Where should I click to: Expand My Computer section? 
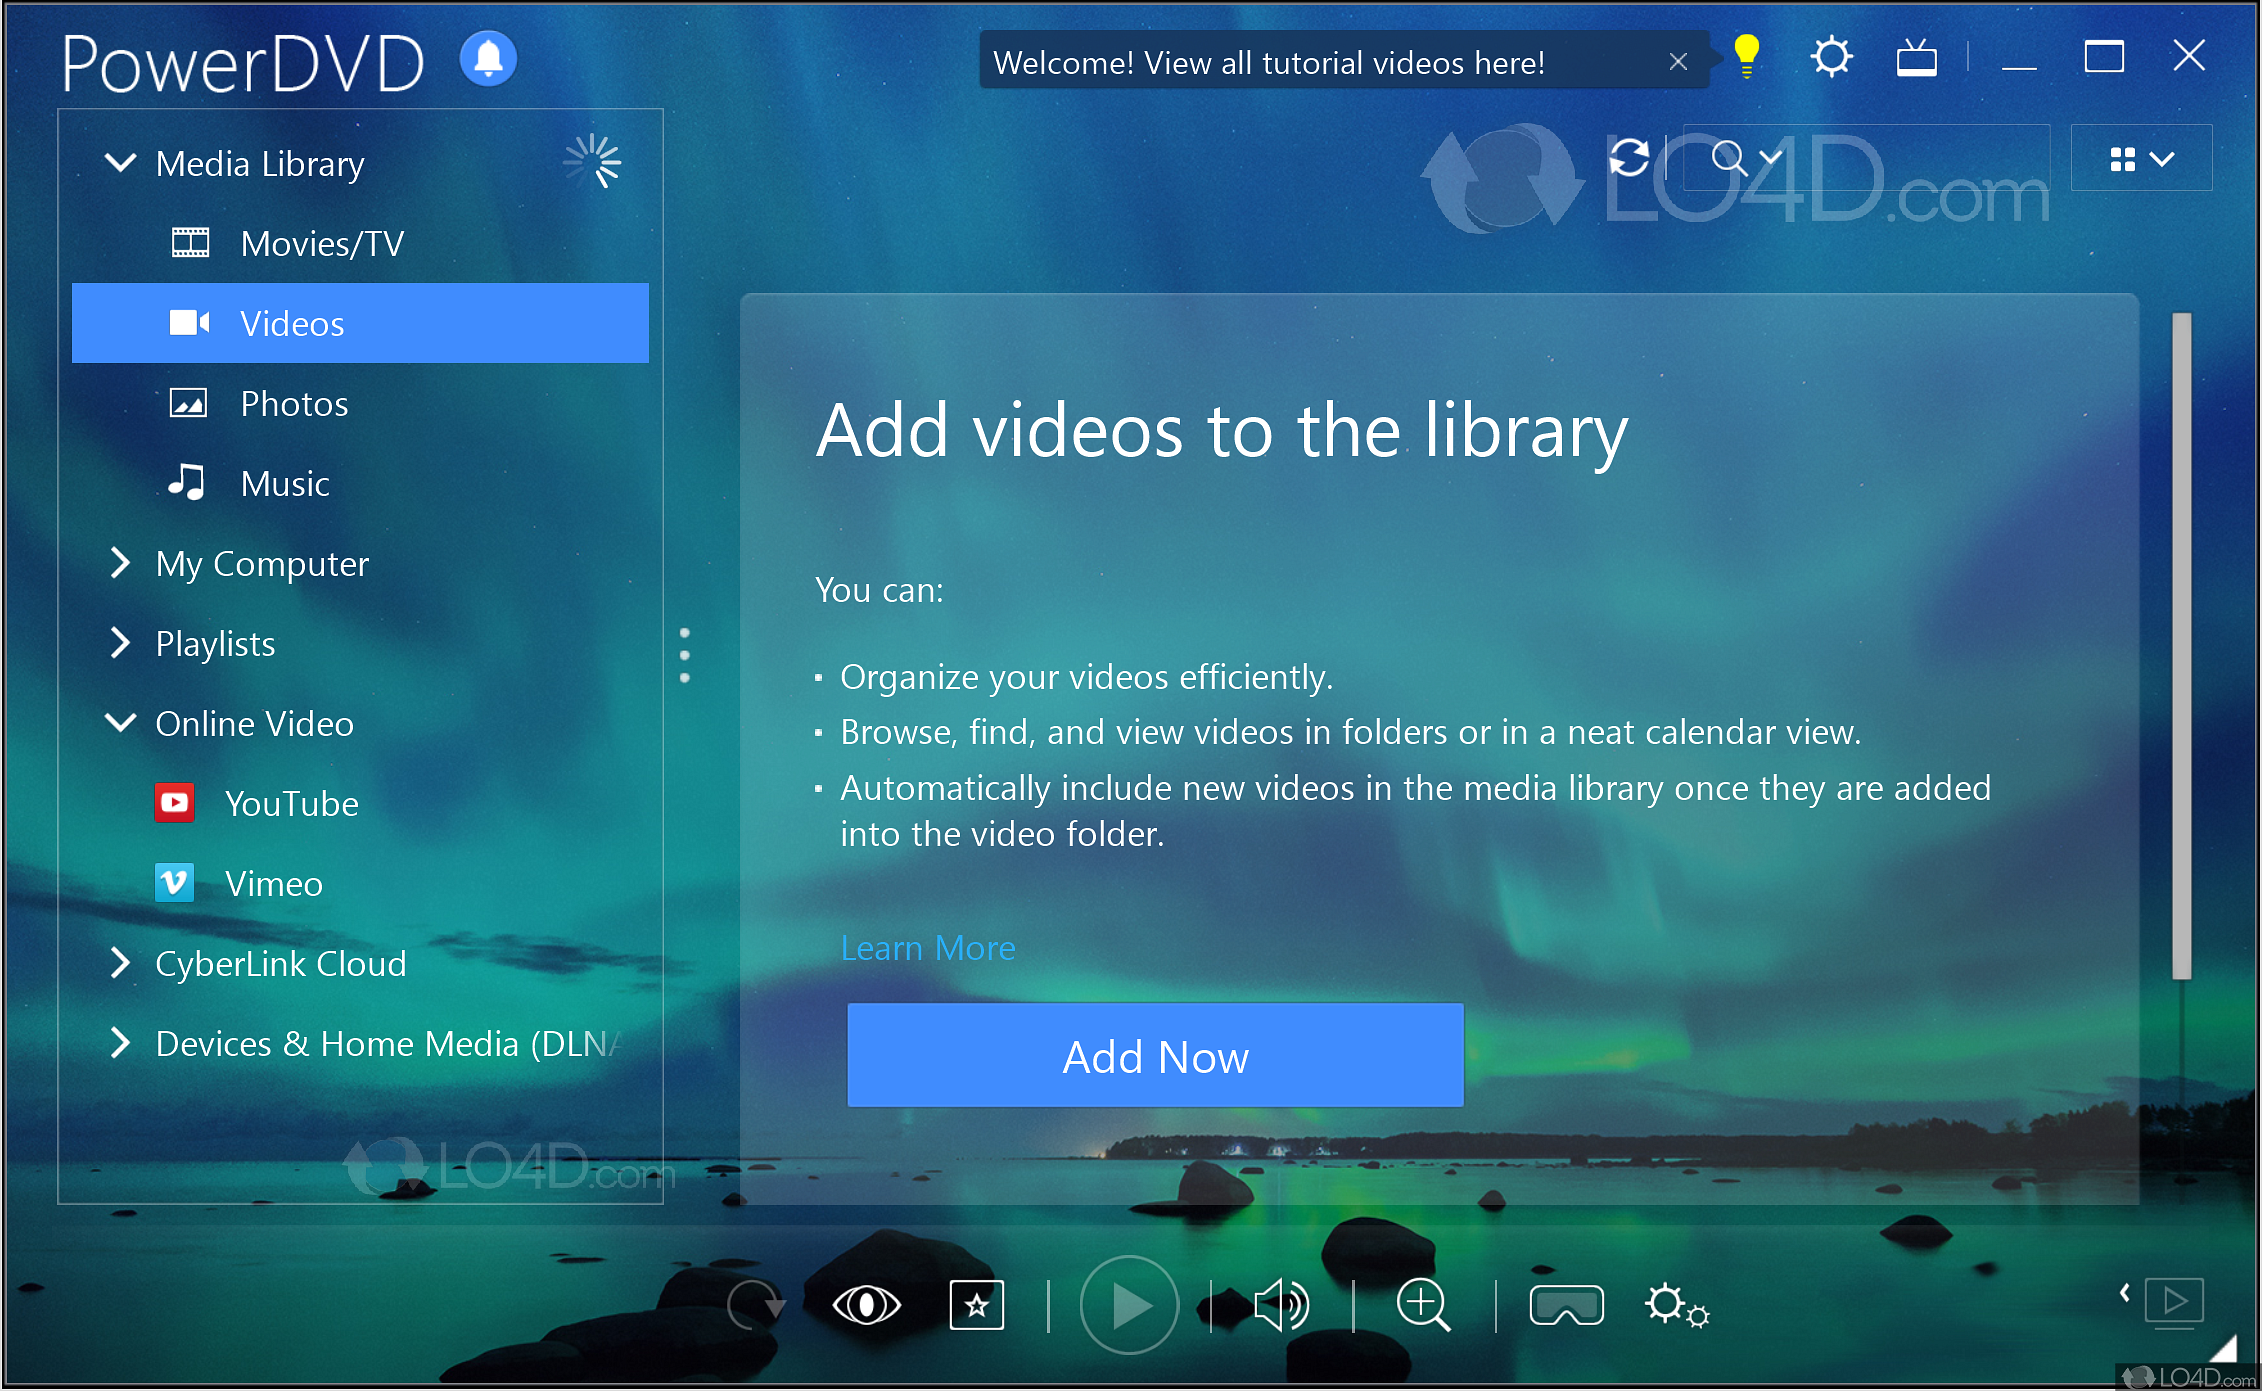pos(121,563)
